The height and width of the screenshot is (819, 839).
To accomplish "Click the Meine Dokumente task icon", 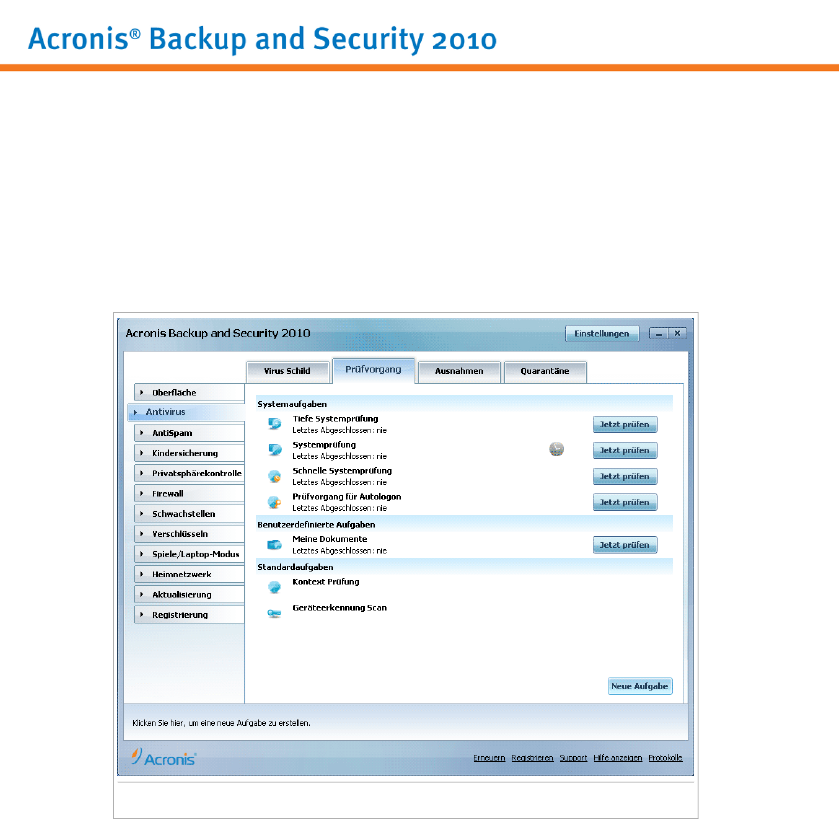I will tap(274, 545).
